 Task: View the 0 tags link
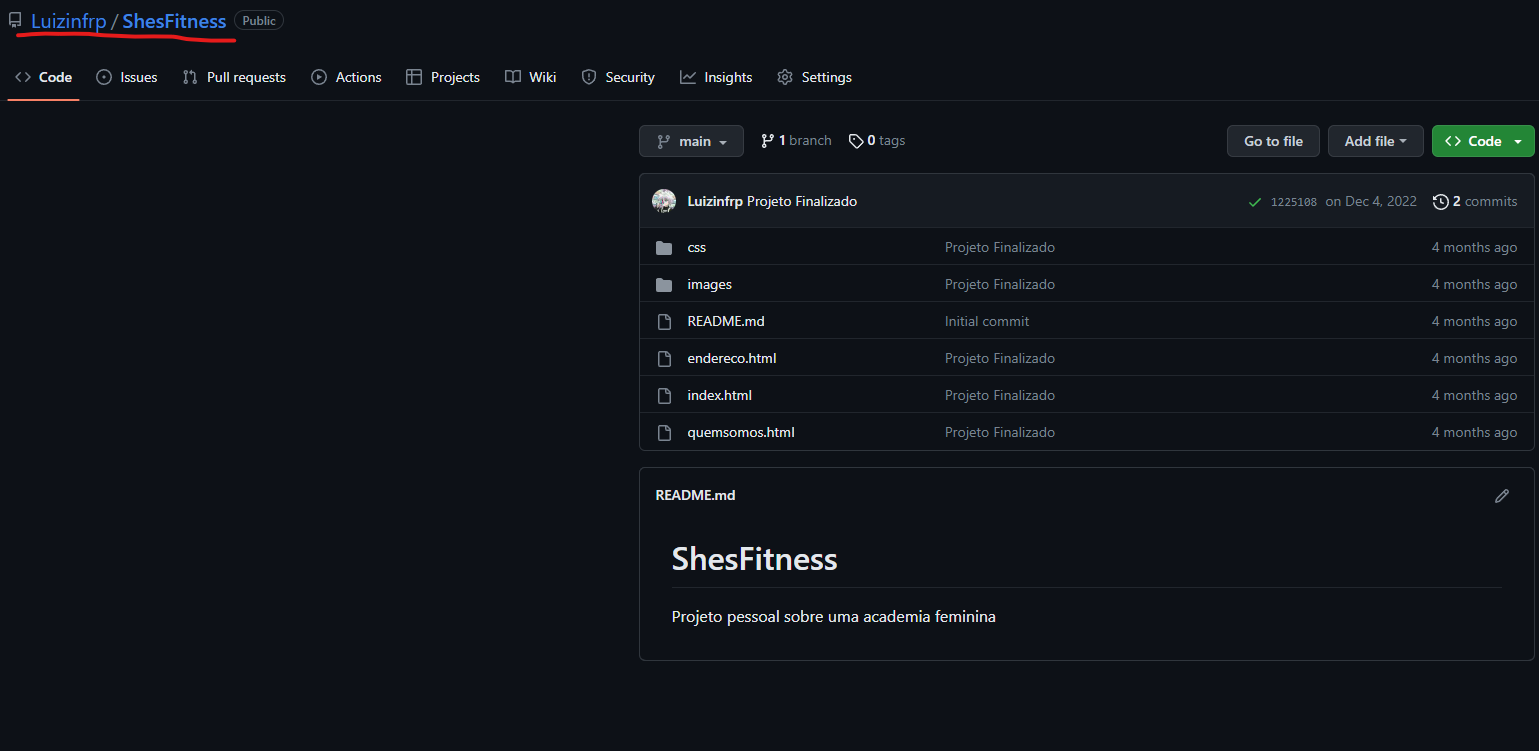click(x=877, y=141)
